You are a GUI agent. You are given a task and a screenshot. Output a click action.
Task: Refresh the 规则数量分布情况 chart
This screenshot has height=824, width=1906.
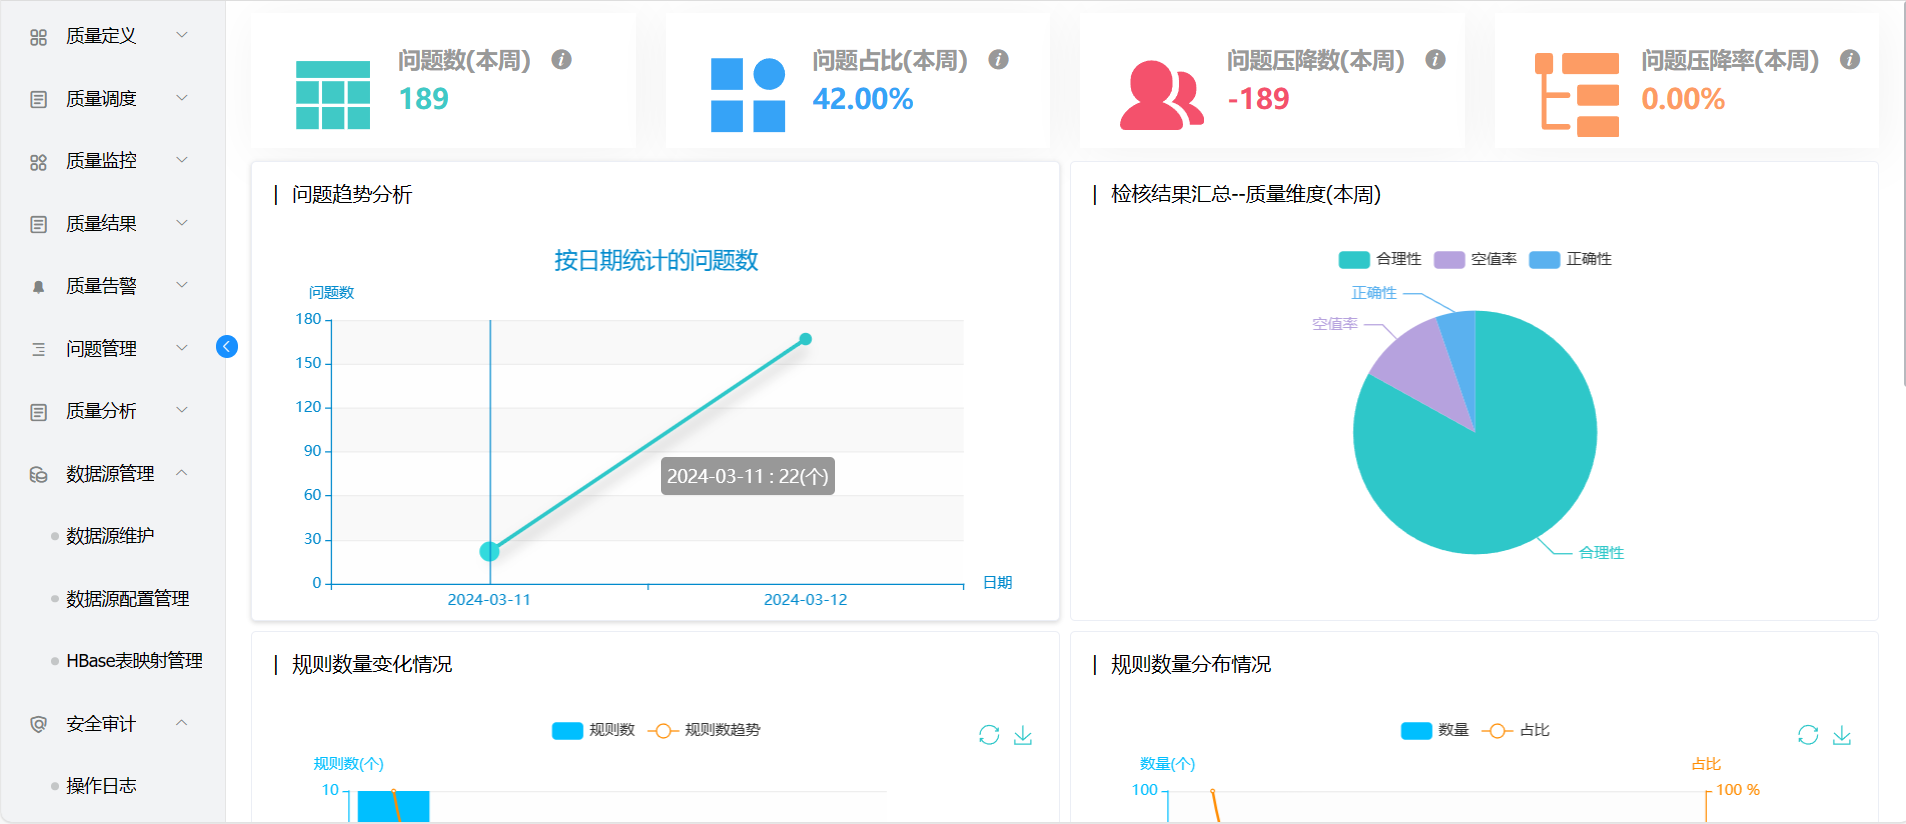pos(1808,735)
